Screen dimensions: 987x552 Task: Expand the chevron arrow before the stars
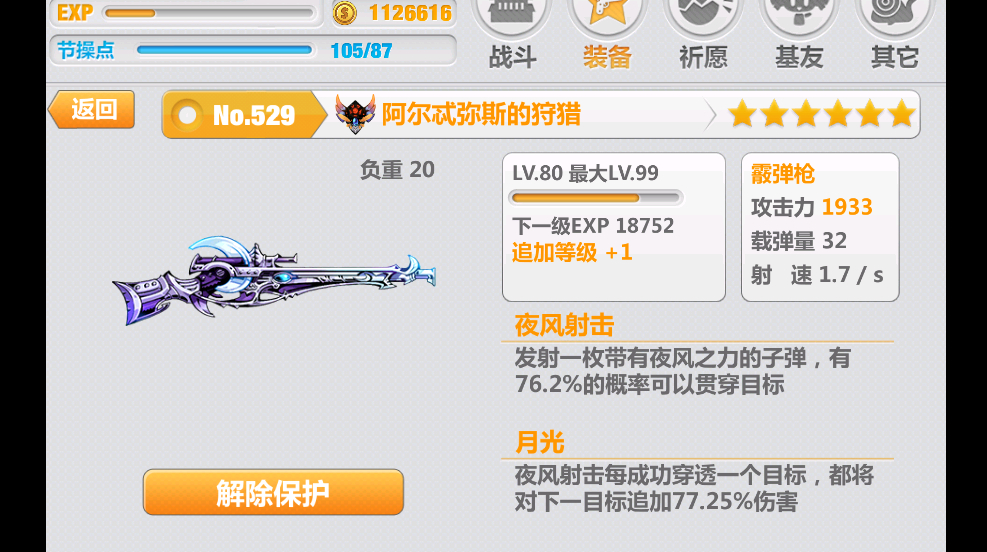click(710, 115)
